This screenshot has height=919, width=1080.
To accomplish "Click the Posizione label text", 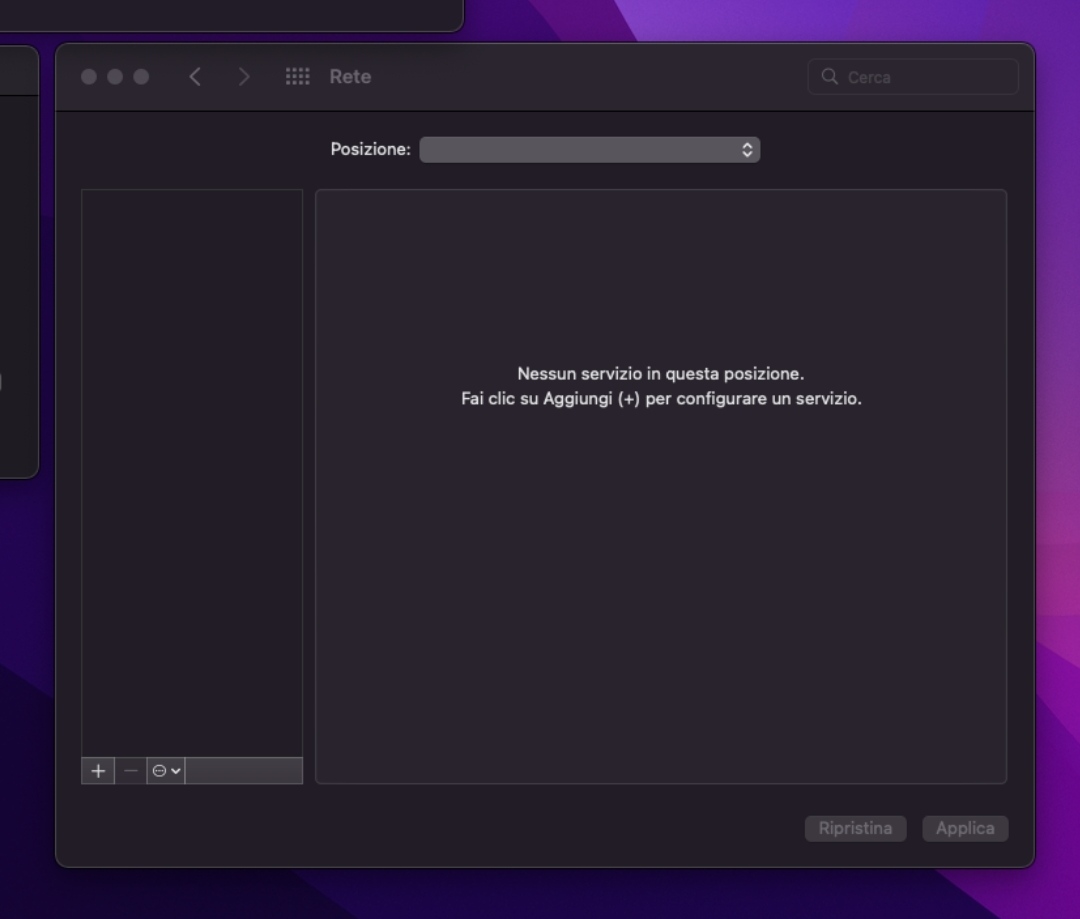I will tap(370, 150).
